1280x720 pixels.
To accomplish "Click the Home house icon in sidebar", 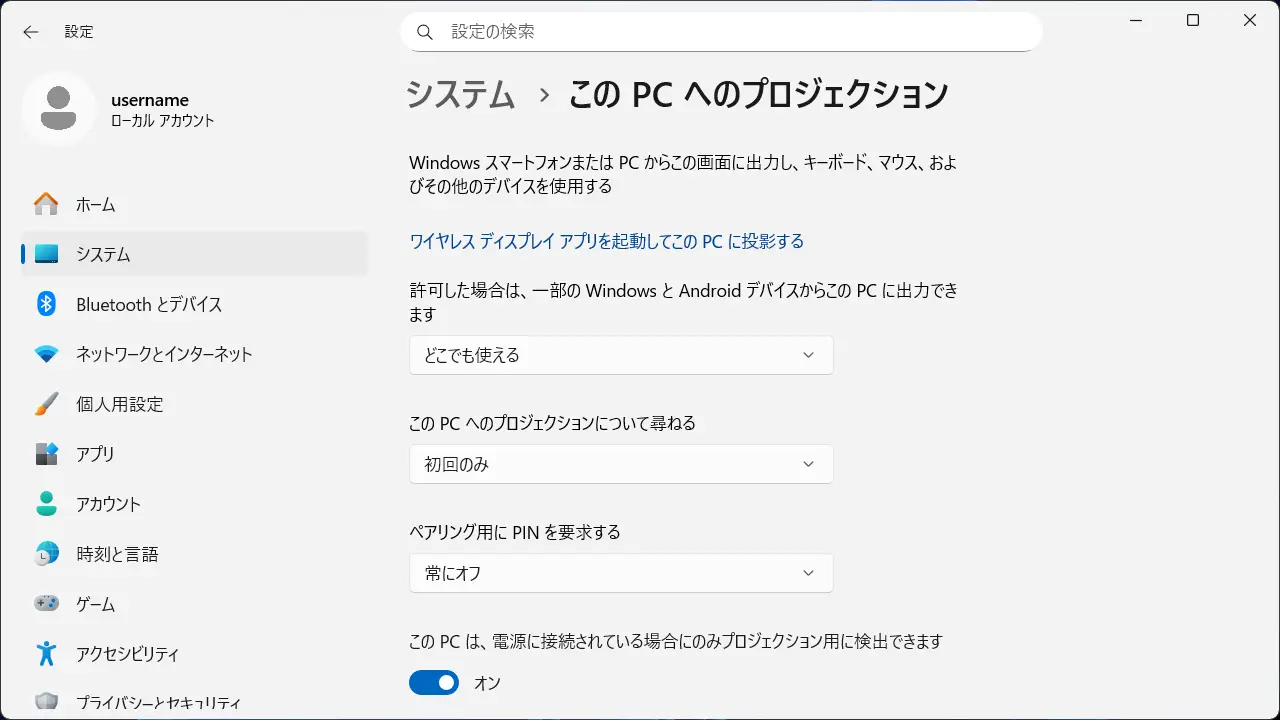I will coord(46,204).
